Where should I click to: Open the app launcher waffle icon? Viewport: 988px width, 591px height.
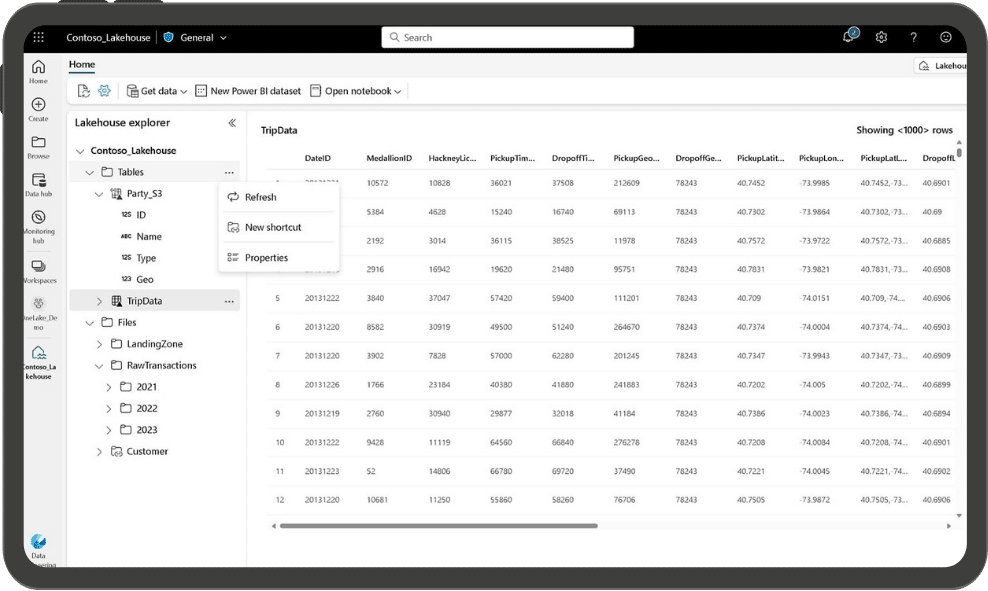click(38, 37)
